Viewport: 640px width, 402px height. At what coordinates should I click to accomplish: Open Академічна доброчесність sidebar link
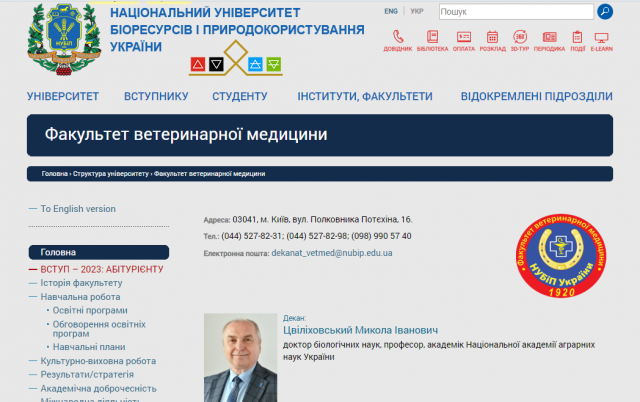[x=98, y=389]
